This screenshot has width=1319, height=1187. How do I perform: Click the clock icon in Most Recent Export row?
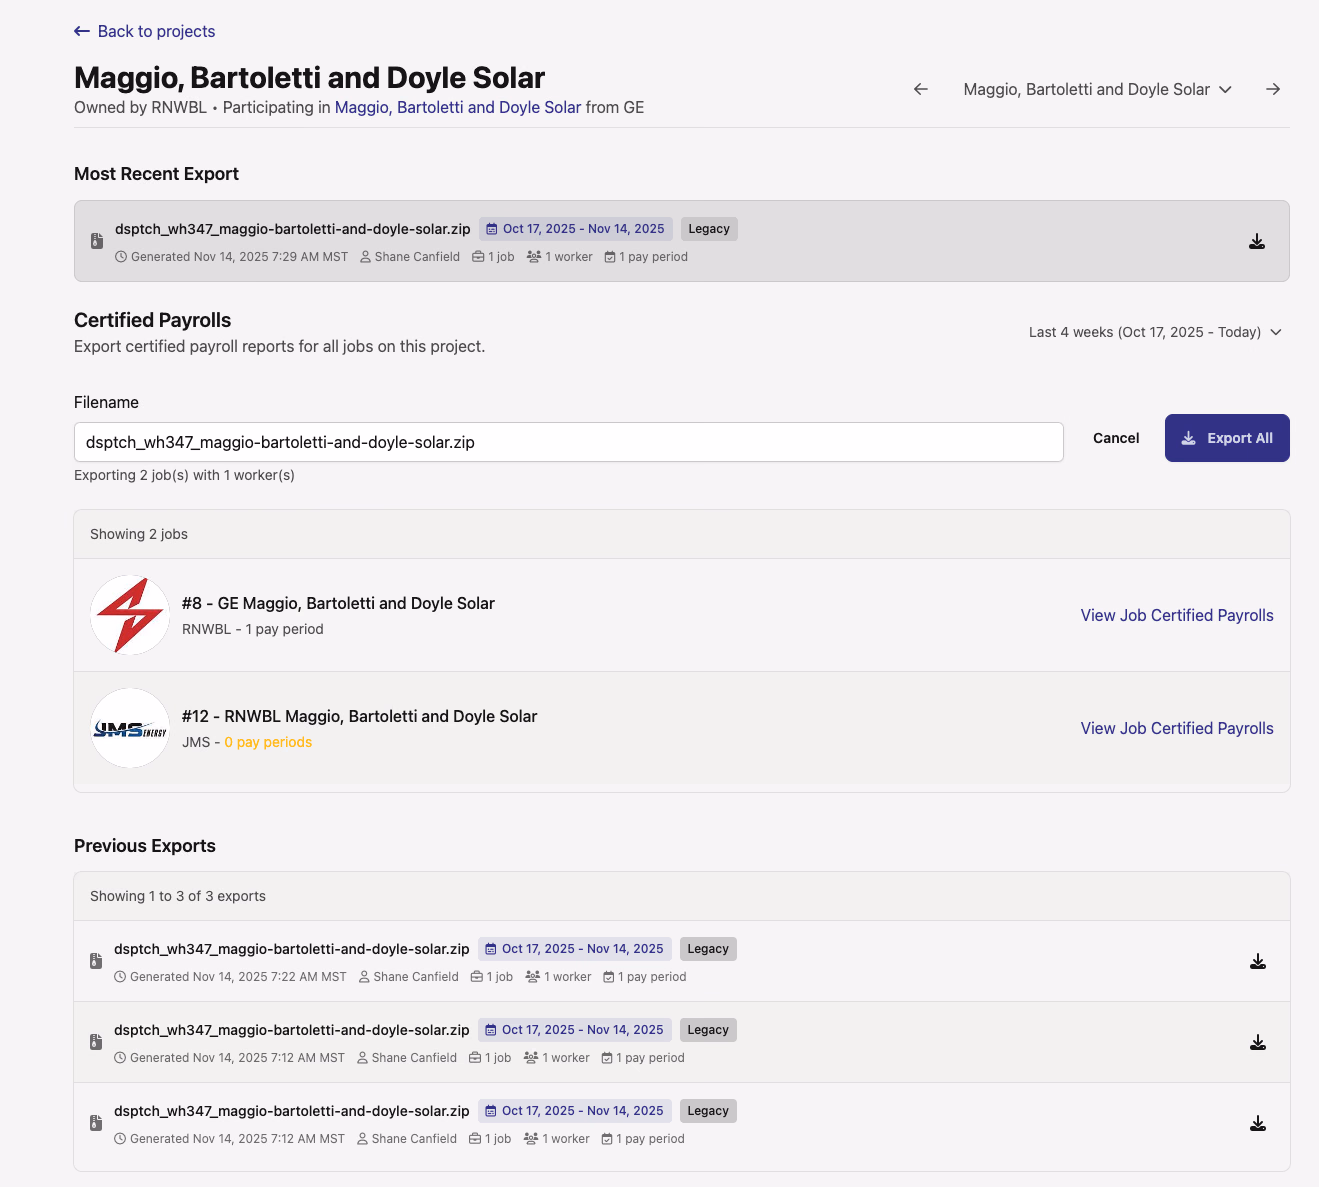121,257
